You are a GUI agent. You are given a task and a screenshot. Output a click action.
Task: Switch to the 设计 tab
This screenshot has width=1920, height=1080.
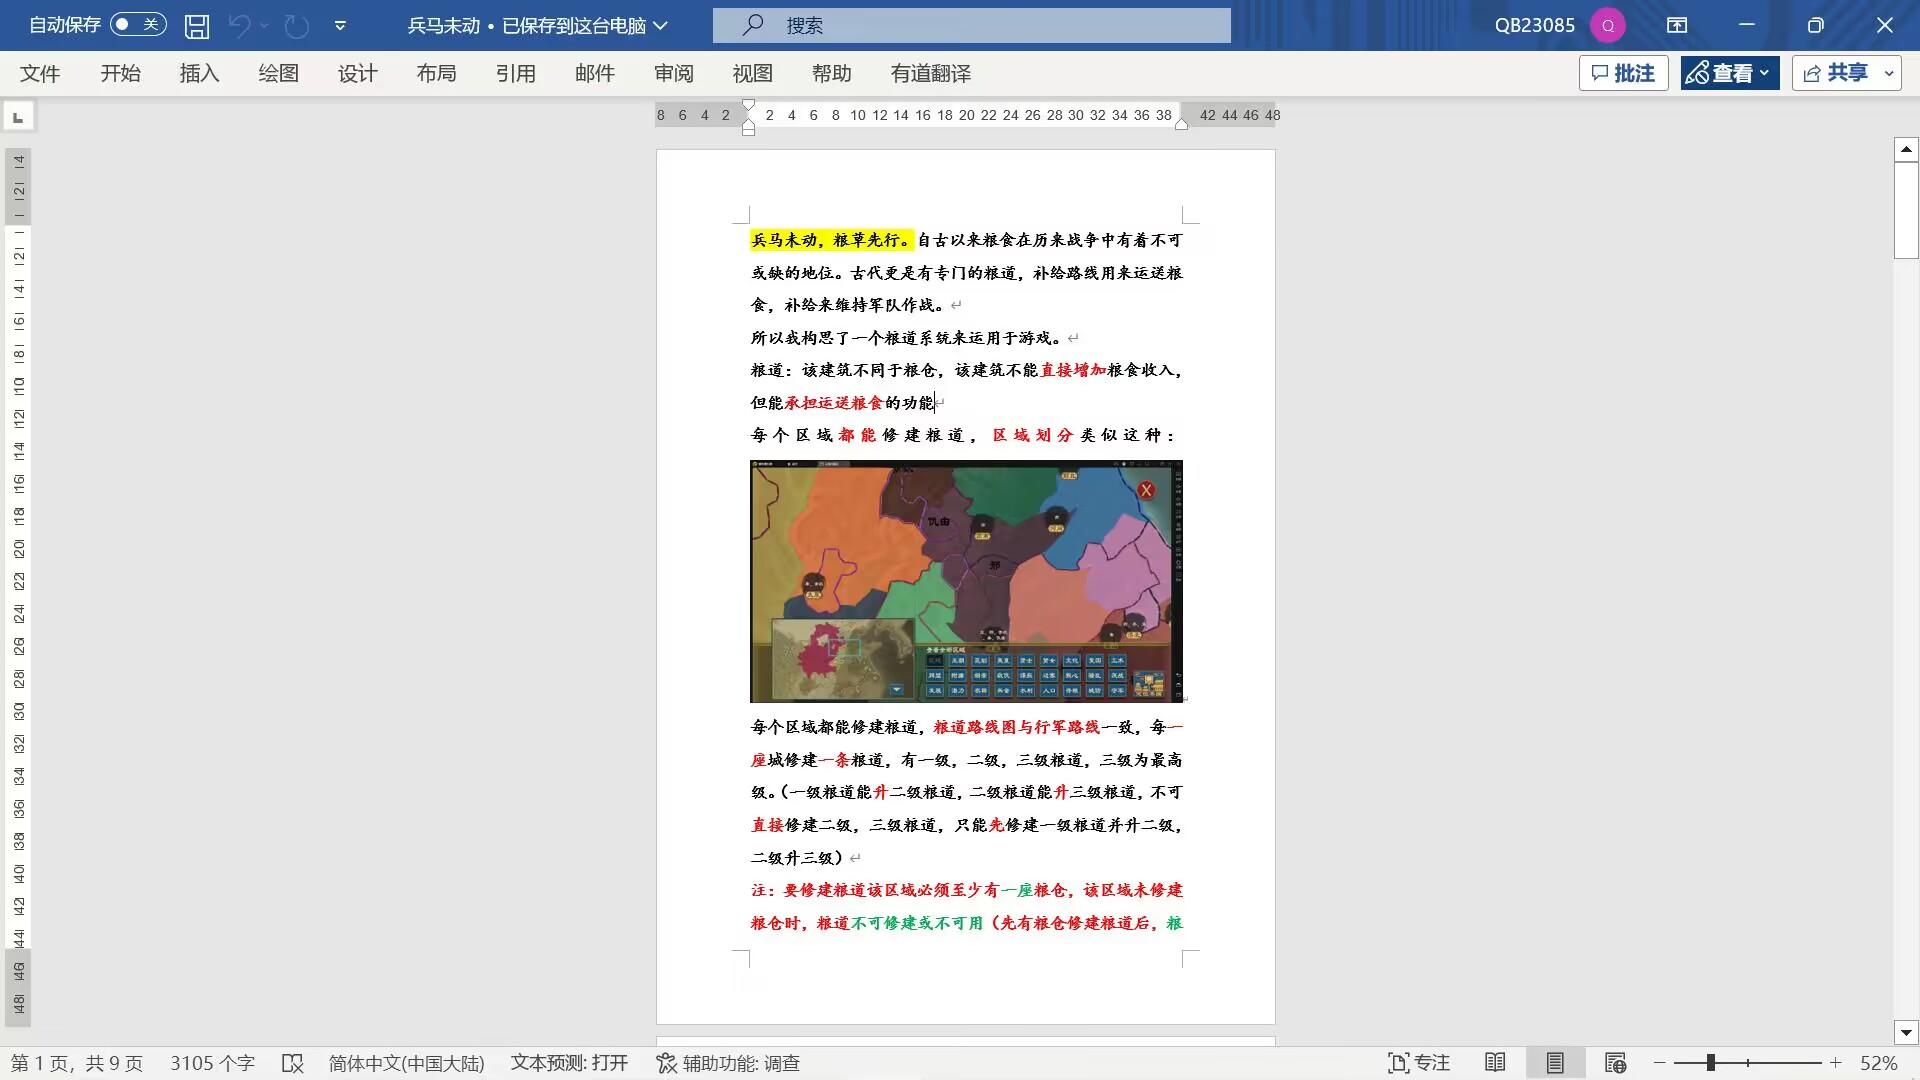coord(357,74)
